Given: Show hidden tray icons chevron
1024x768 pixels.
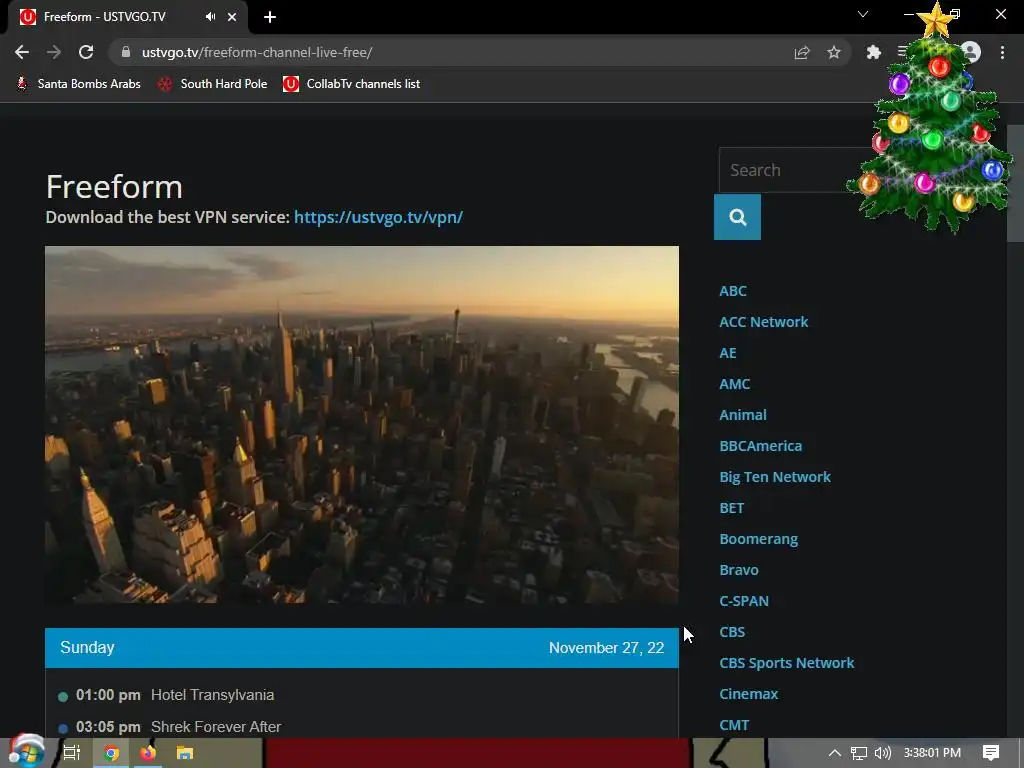Looking at the screenshot, I should (835, 753).
